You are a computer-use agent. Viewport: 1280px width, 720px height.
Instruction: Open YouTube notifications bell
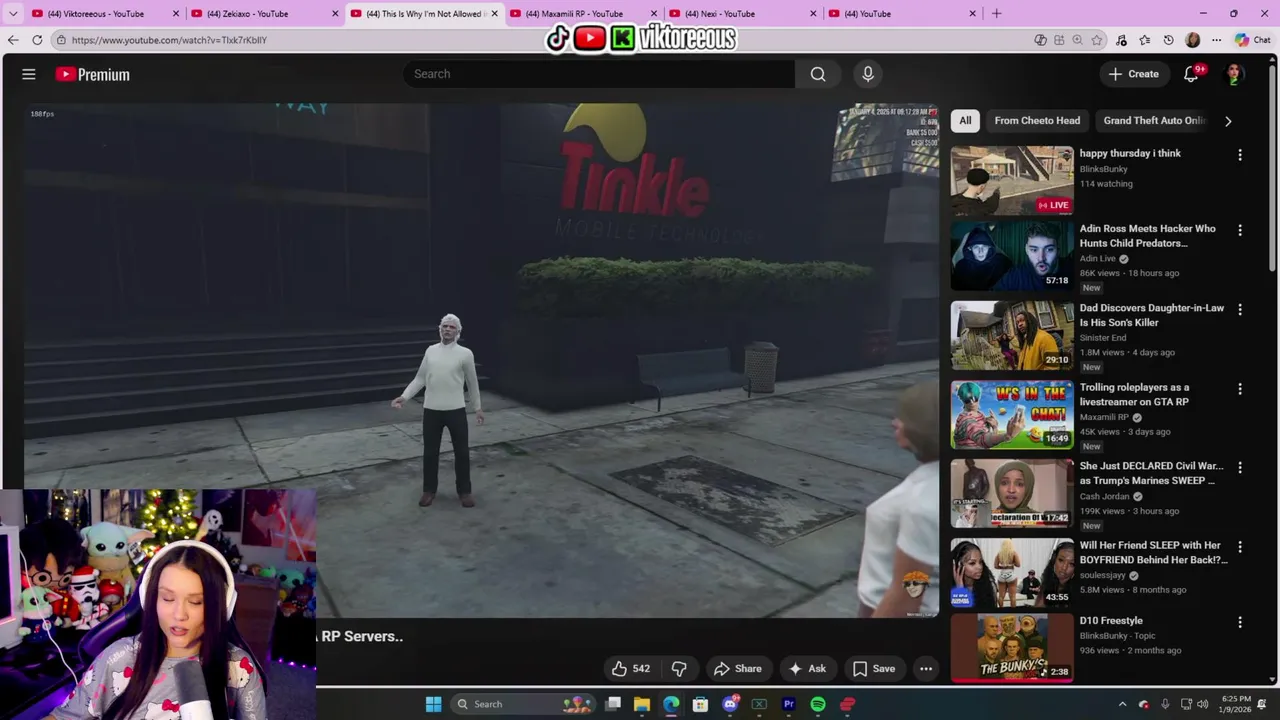pos(1191,74)
